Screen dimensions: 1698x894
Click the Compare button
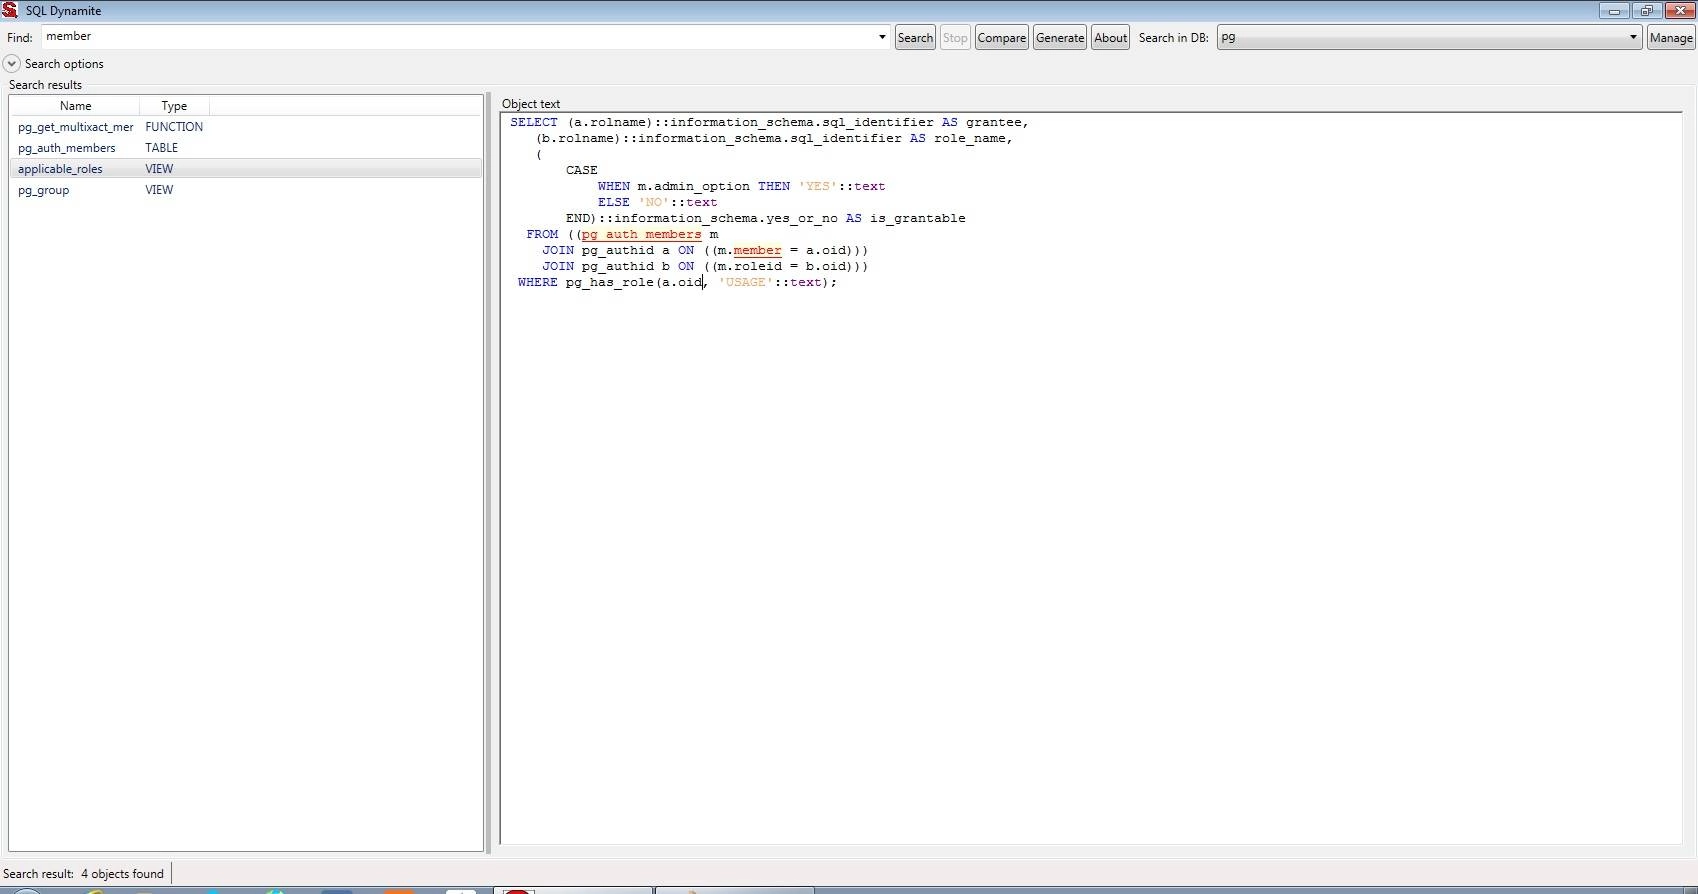click(x=1001, y=38)
